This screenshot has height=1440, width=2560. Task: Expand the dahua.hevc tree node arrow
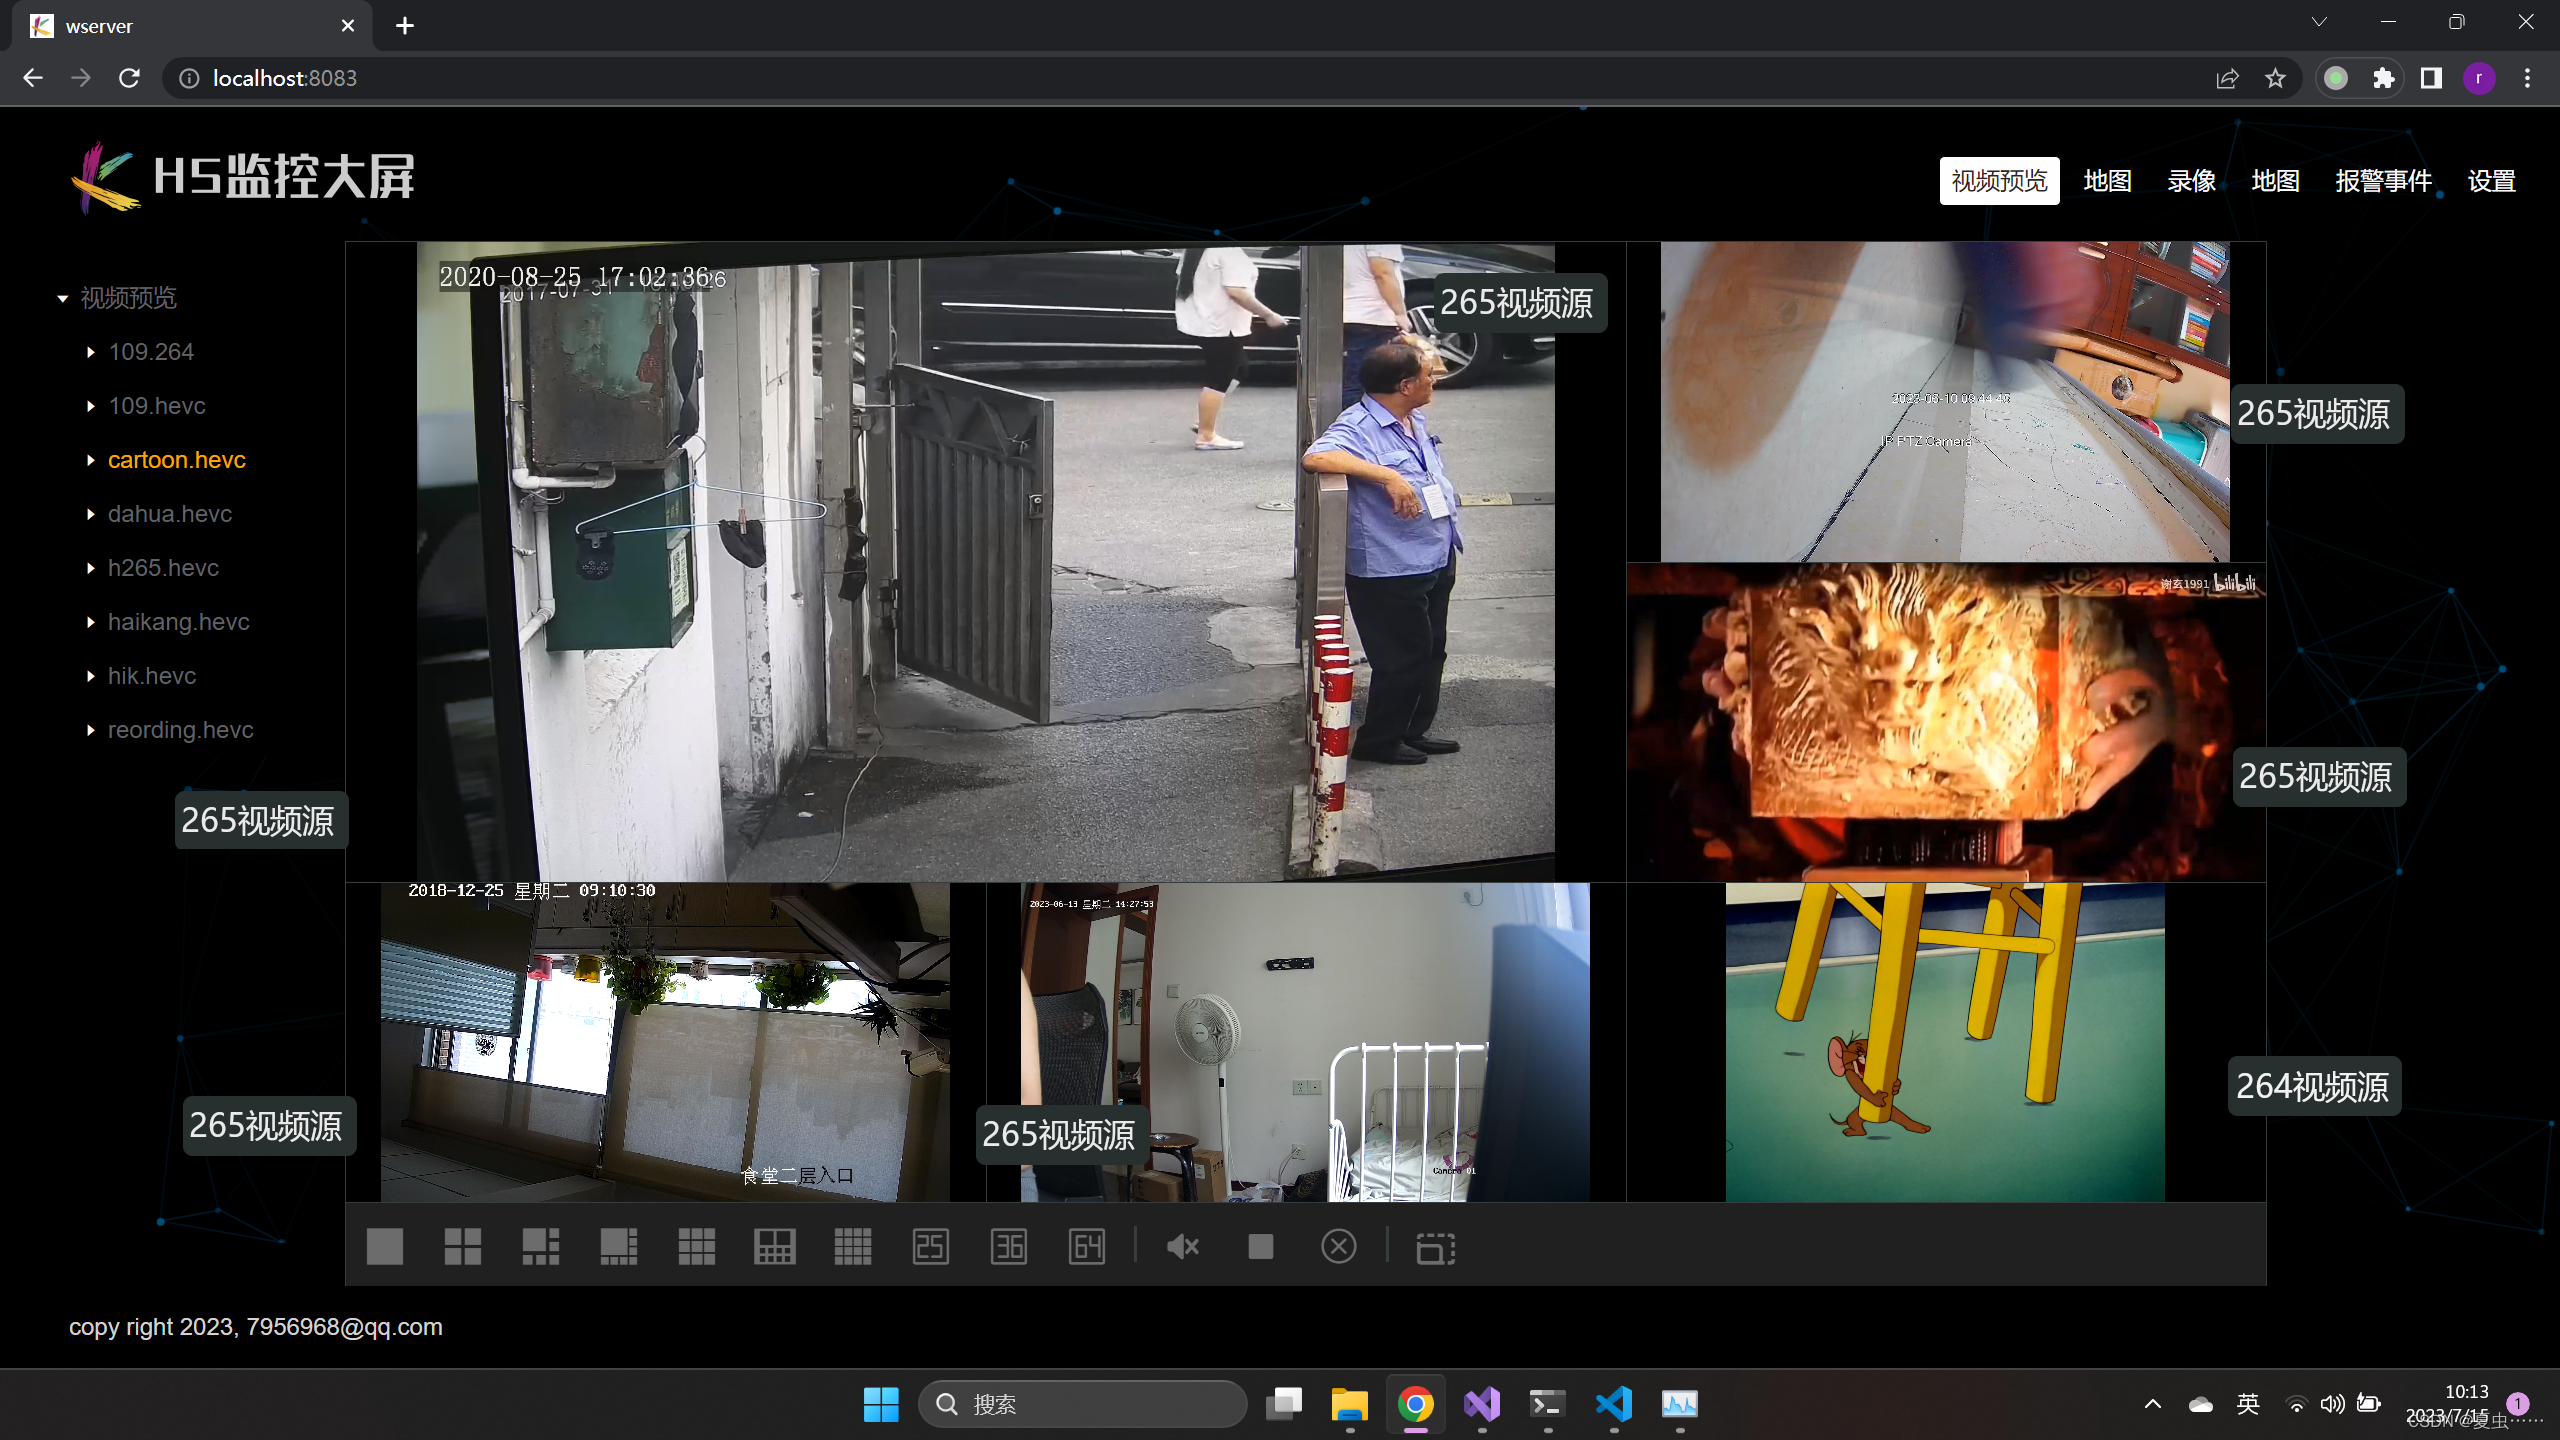(91, 514)
